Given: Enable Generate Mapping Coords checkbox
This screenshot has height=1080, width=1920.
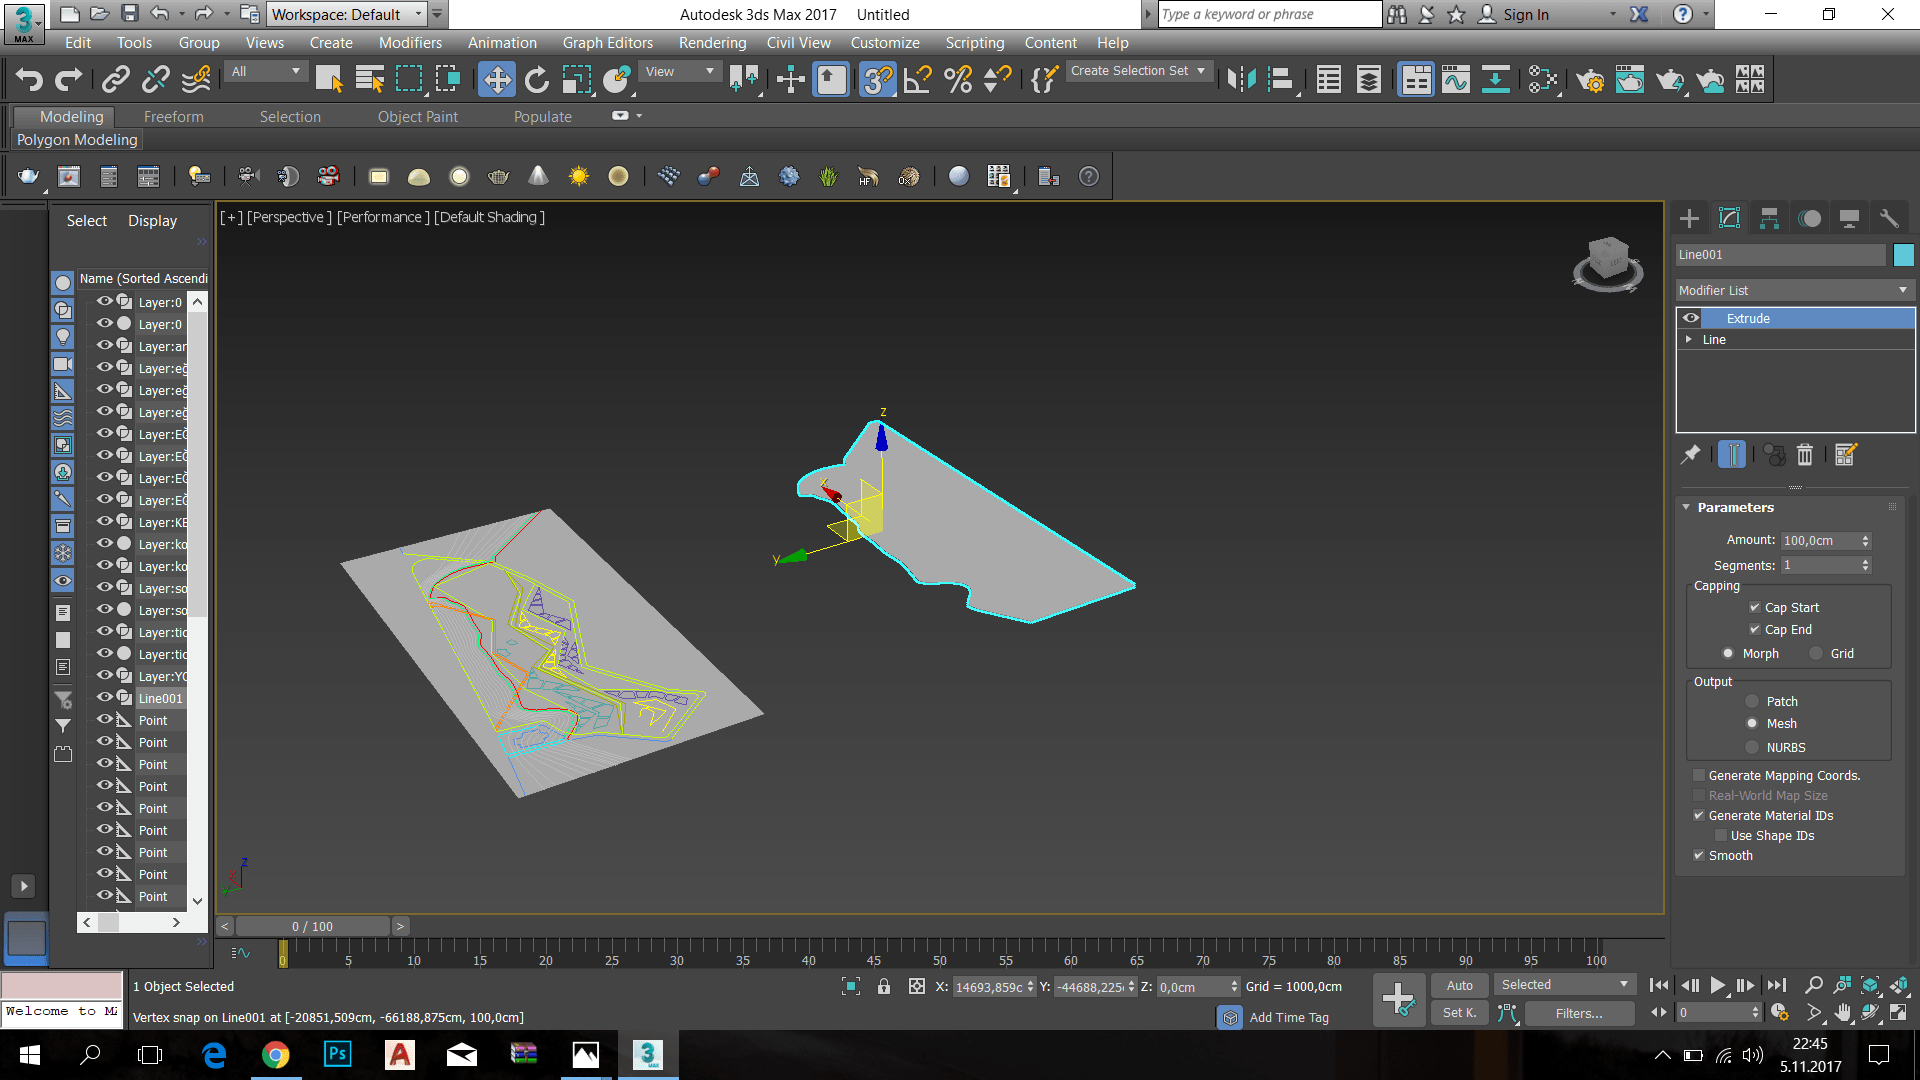Looking at the screenshot, I should point(1699,775).
